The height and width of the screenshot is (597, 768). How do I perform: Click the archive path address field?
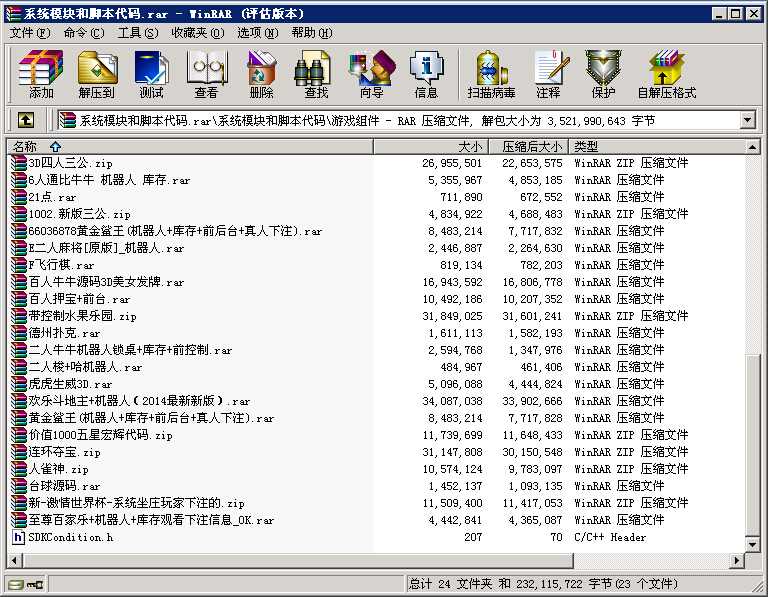click(399, 120)
